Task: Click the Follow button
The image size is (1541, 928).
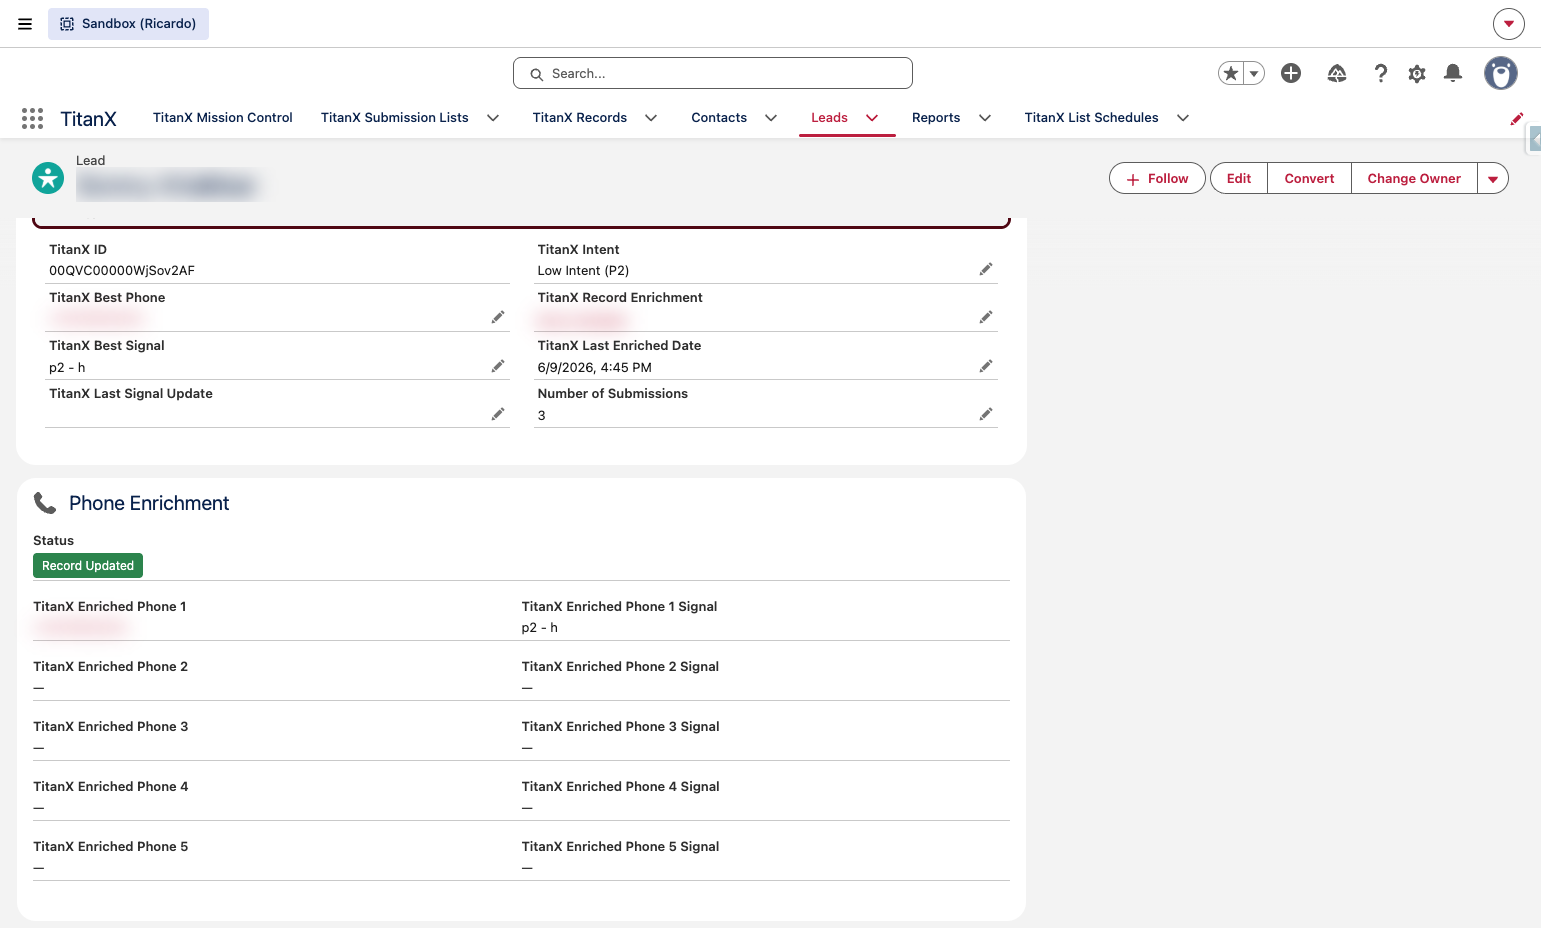Action: 1157,178
